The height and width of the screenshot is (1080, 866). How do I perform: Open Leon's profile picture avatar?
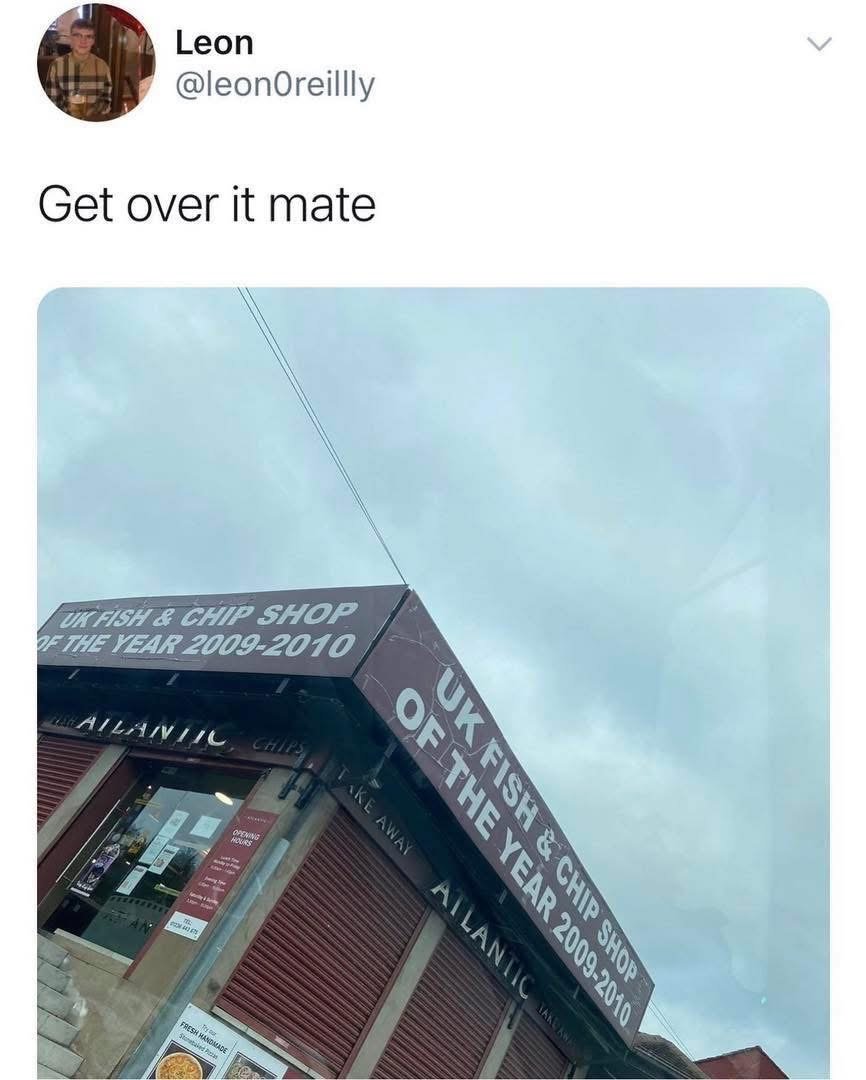coord(96,63)
